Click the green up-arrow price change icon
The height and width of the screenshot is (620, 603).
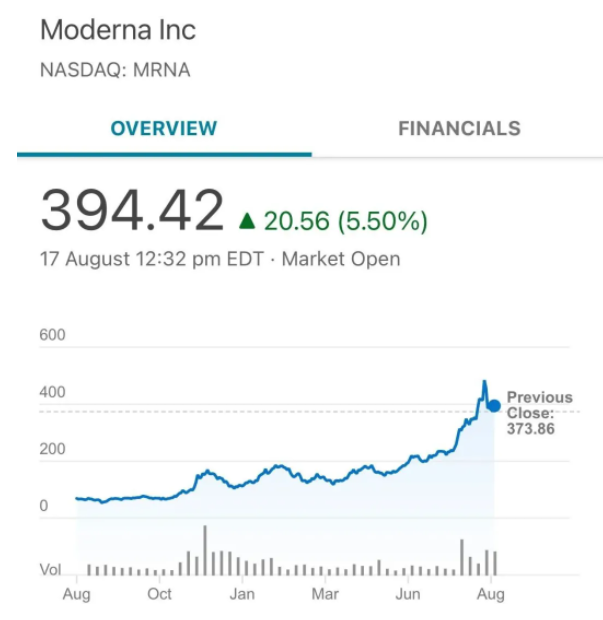pyautogui.click(x=247, y=220)
